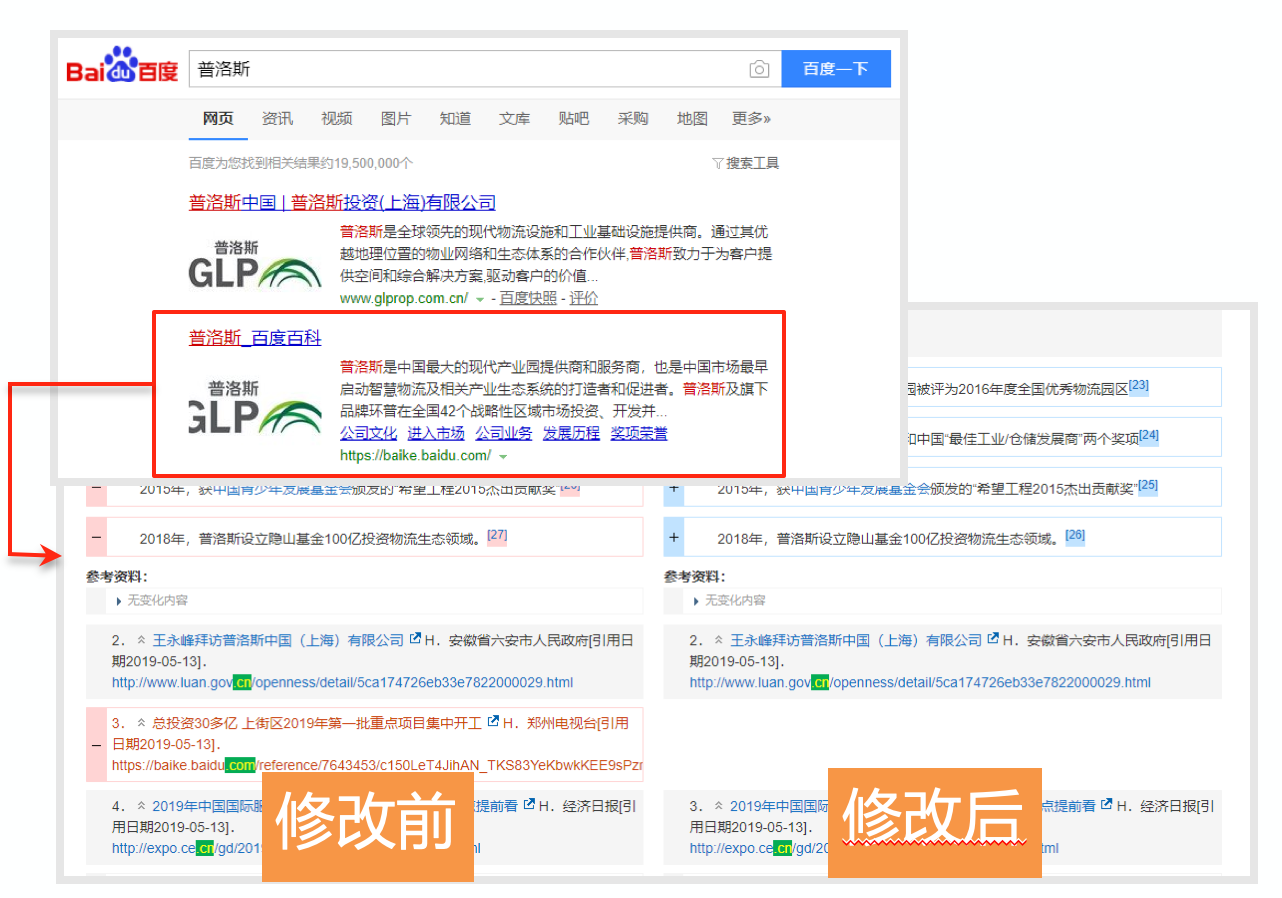Image resolution: width=1282 pixels, height=898 pixels.
Task: Click external-link icon after right 王永峰拜访普洛斯中国
Action: click(993, 639)
